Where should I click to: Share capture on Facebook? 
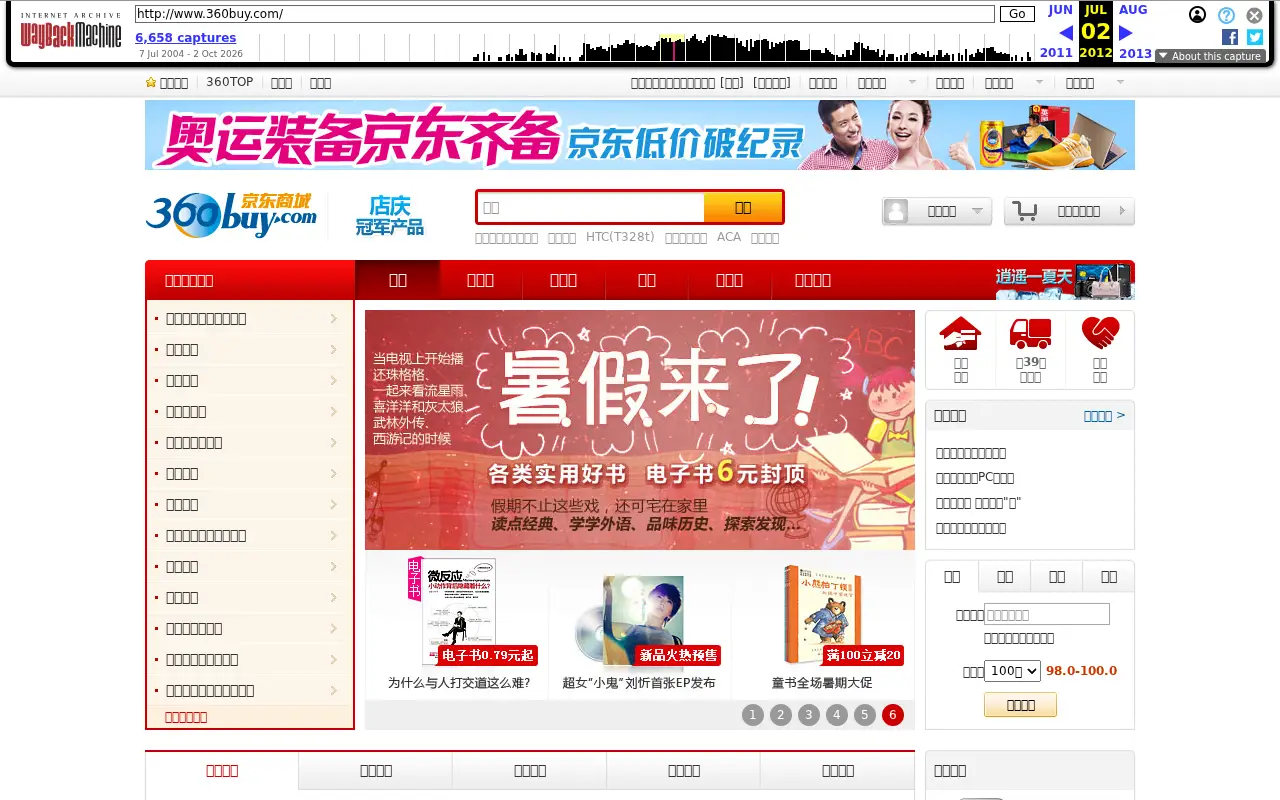[1230, 37]
